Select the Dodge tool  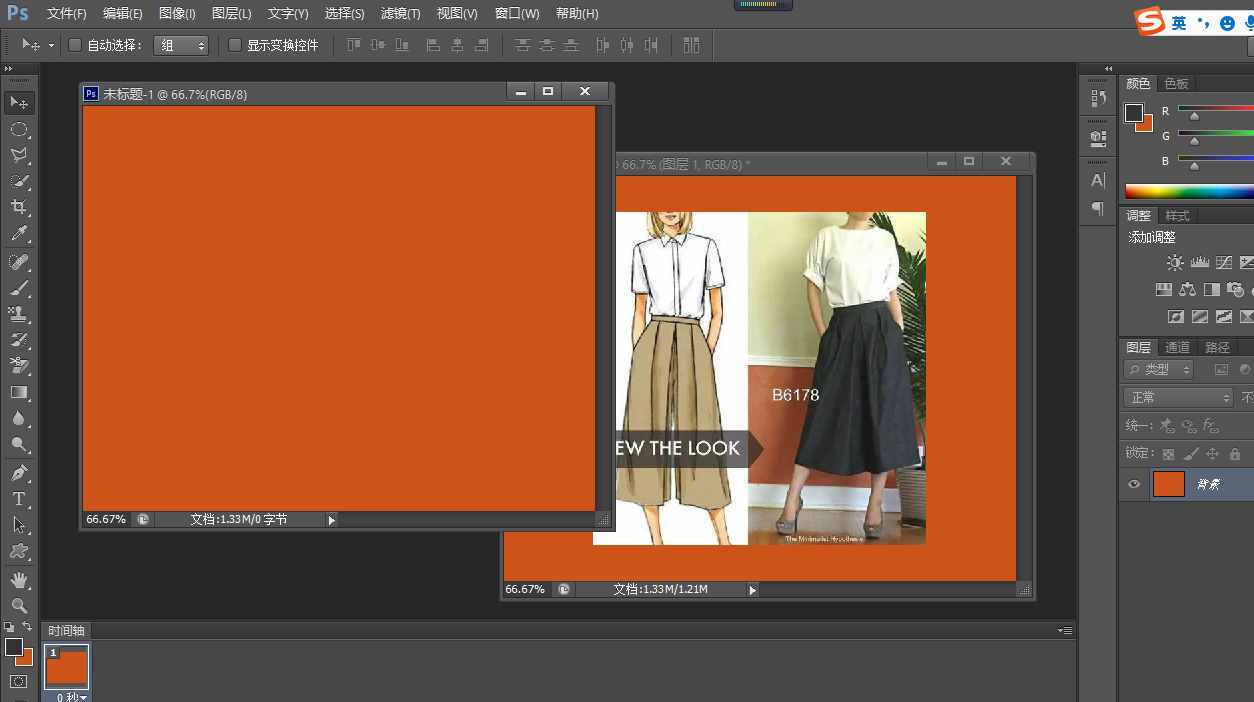(x=19, y=445)
